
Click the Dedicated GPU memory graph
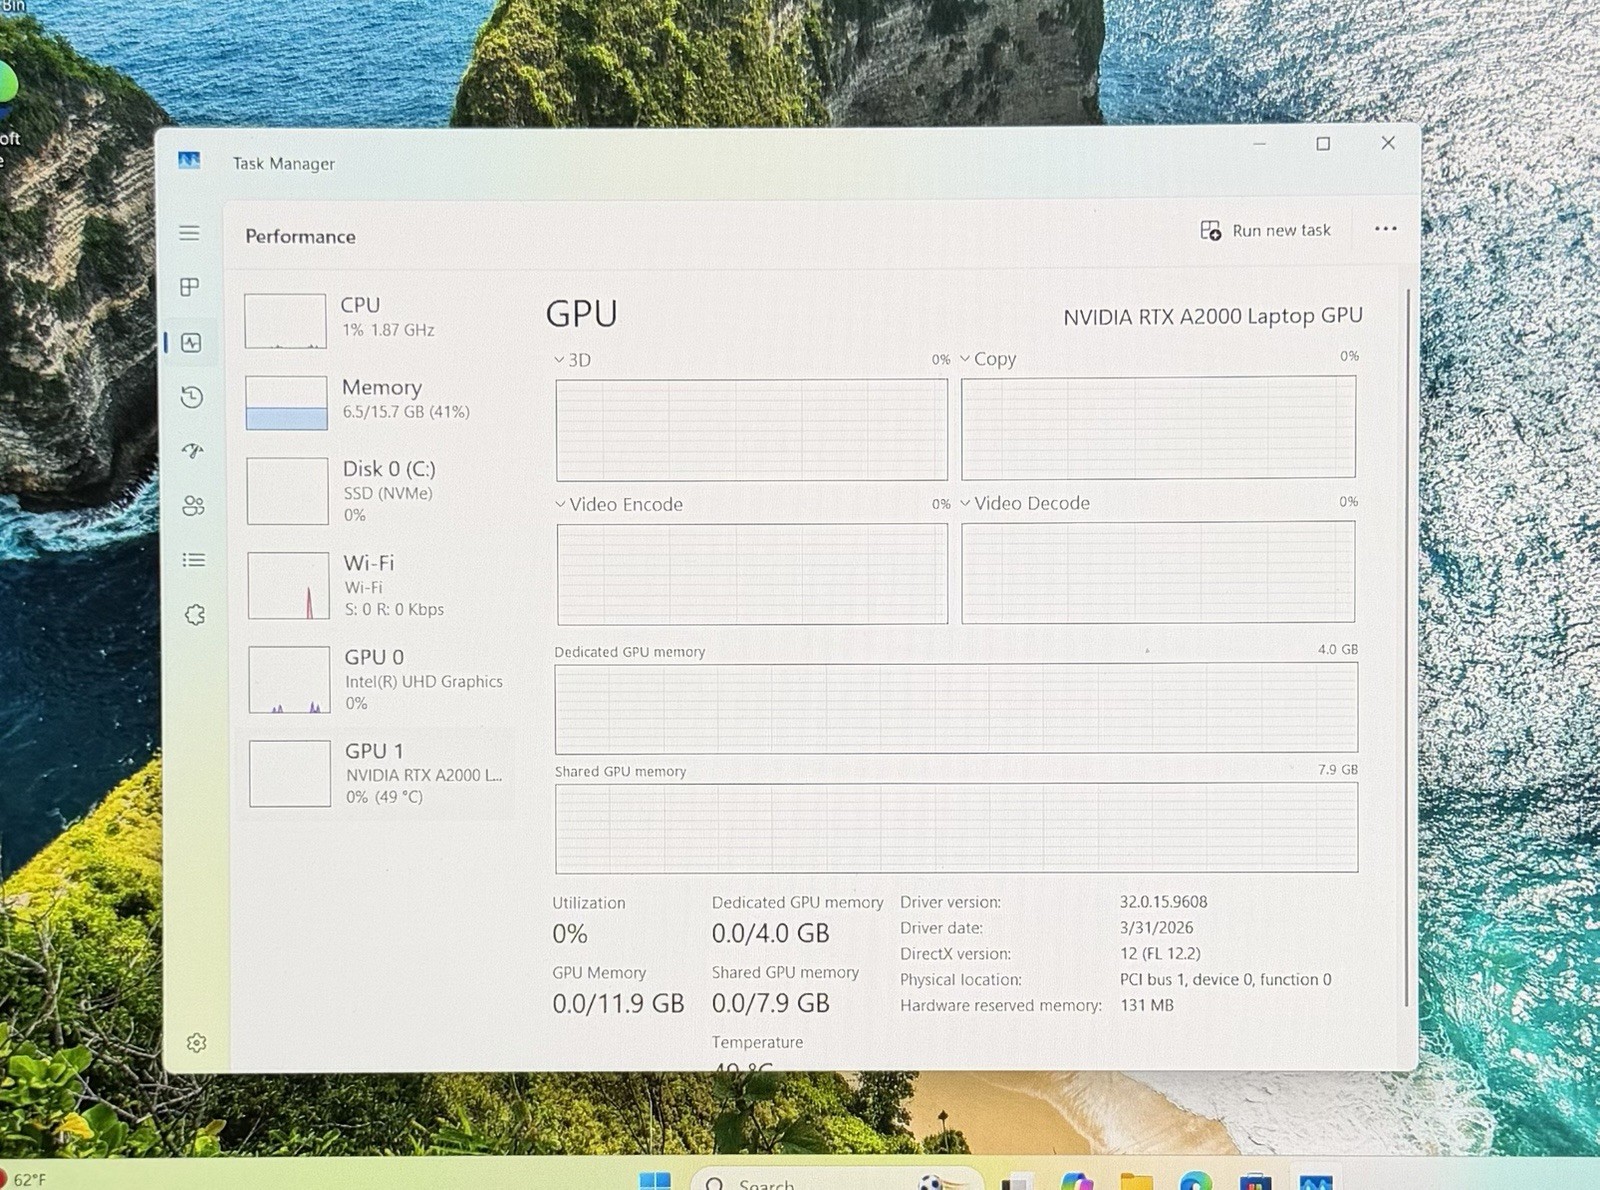point(956,708)
